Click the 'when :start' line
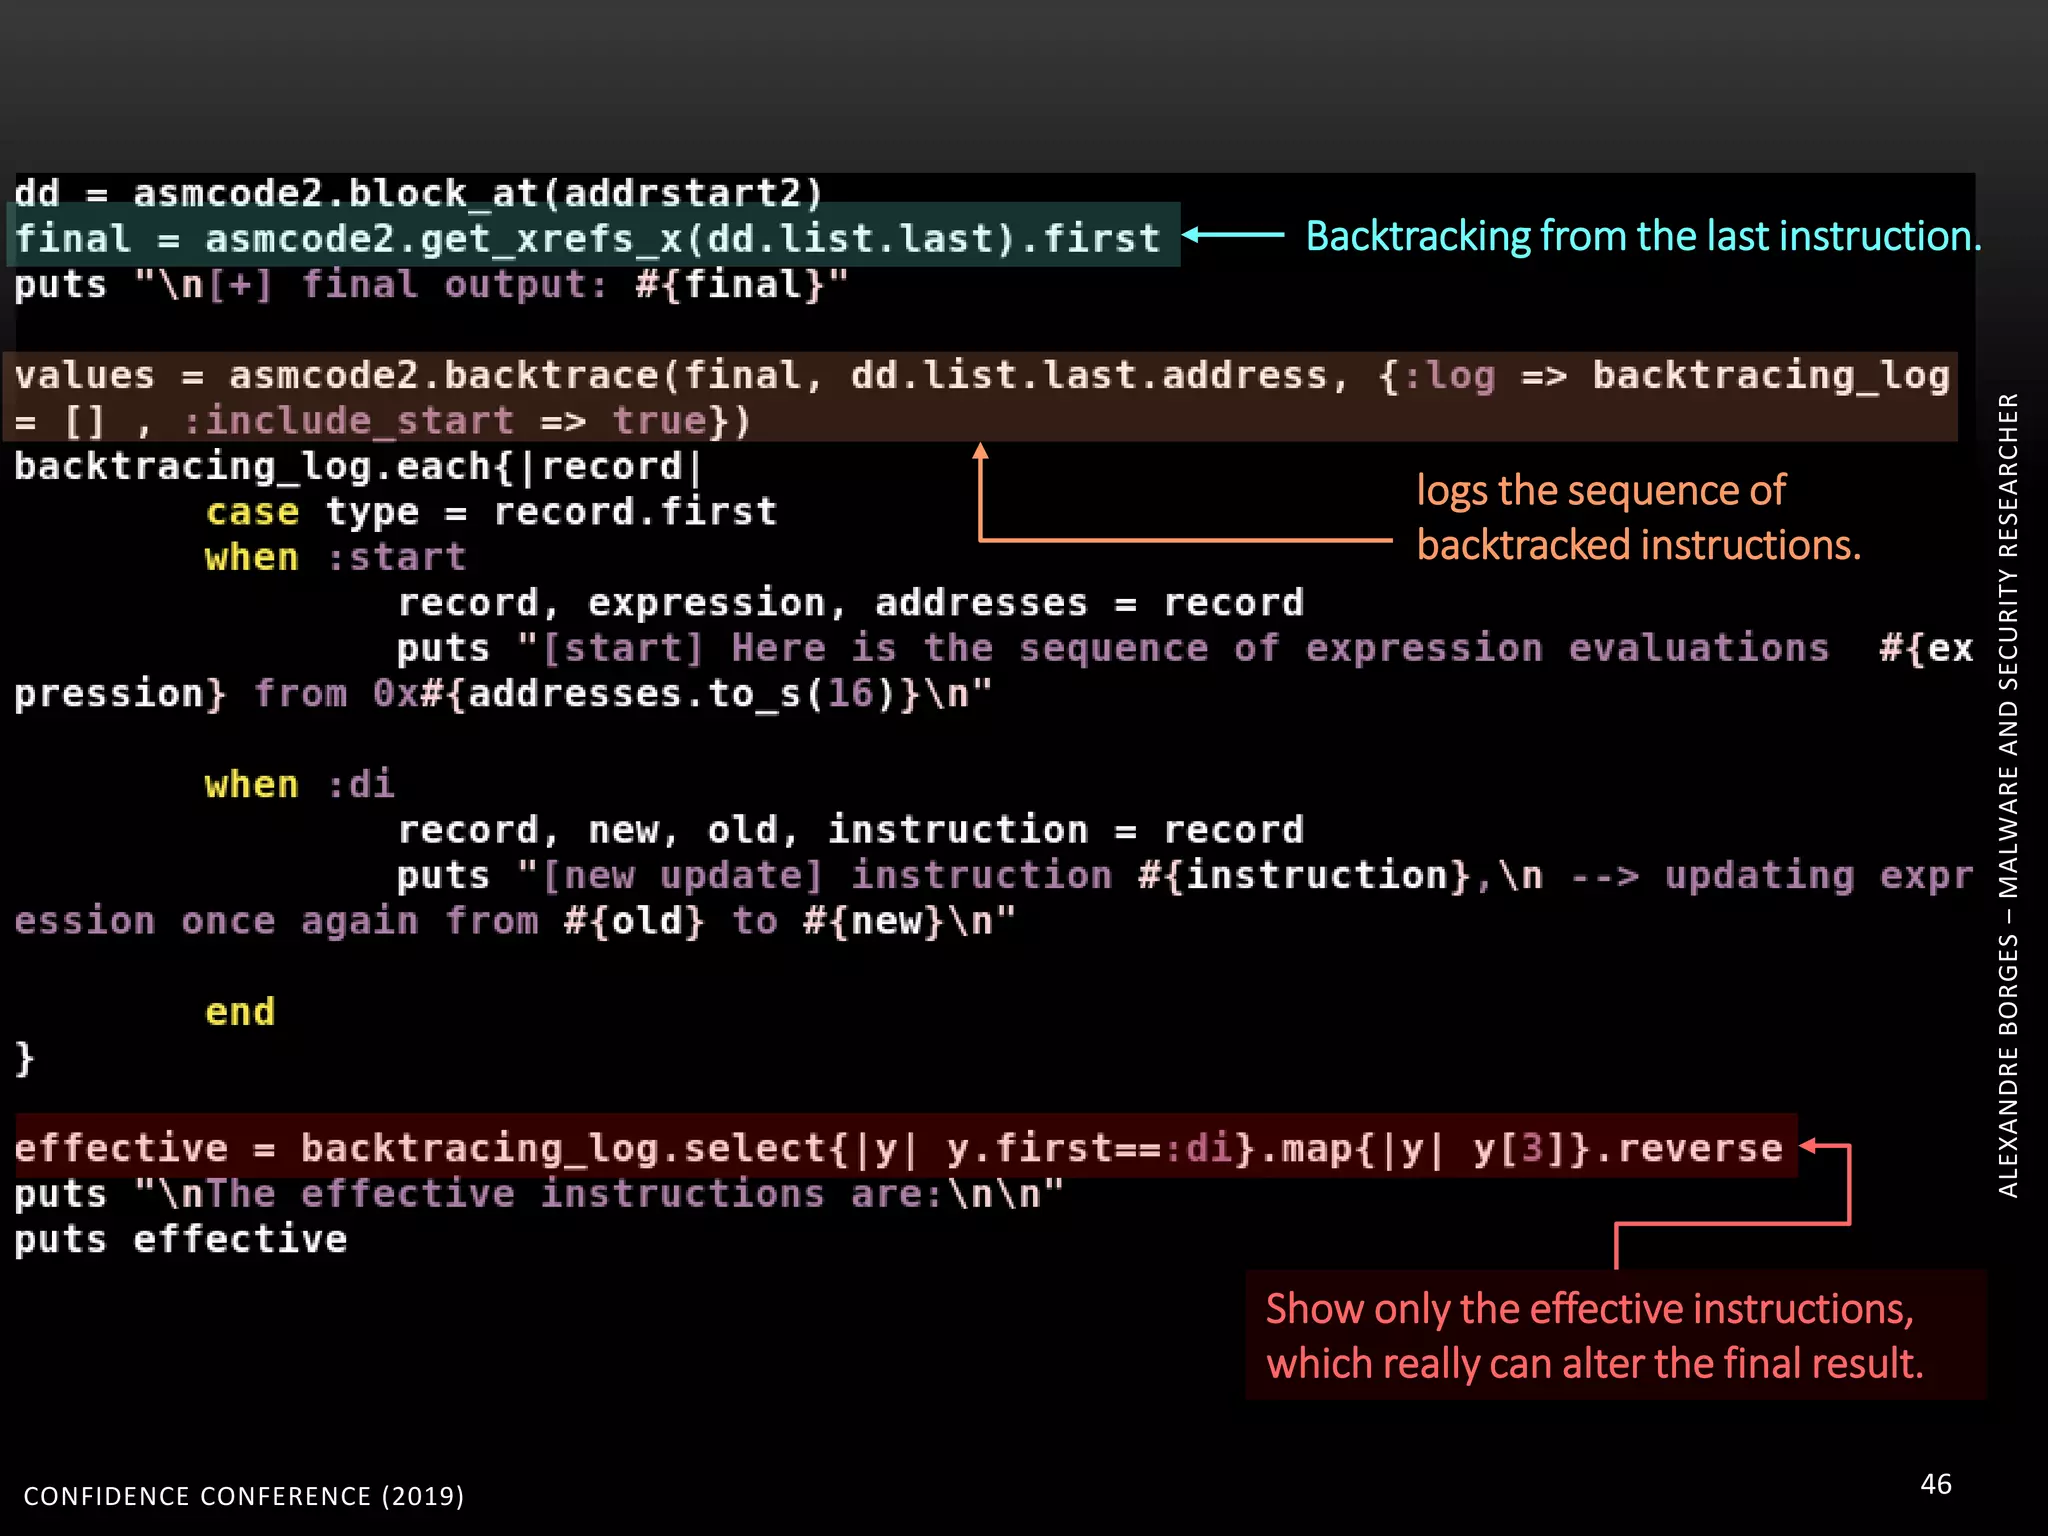The image size is (2048, 1536). pyautogui.click(x=336, y=557)
